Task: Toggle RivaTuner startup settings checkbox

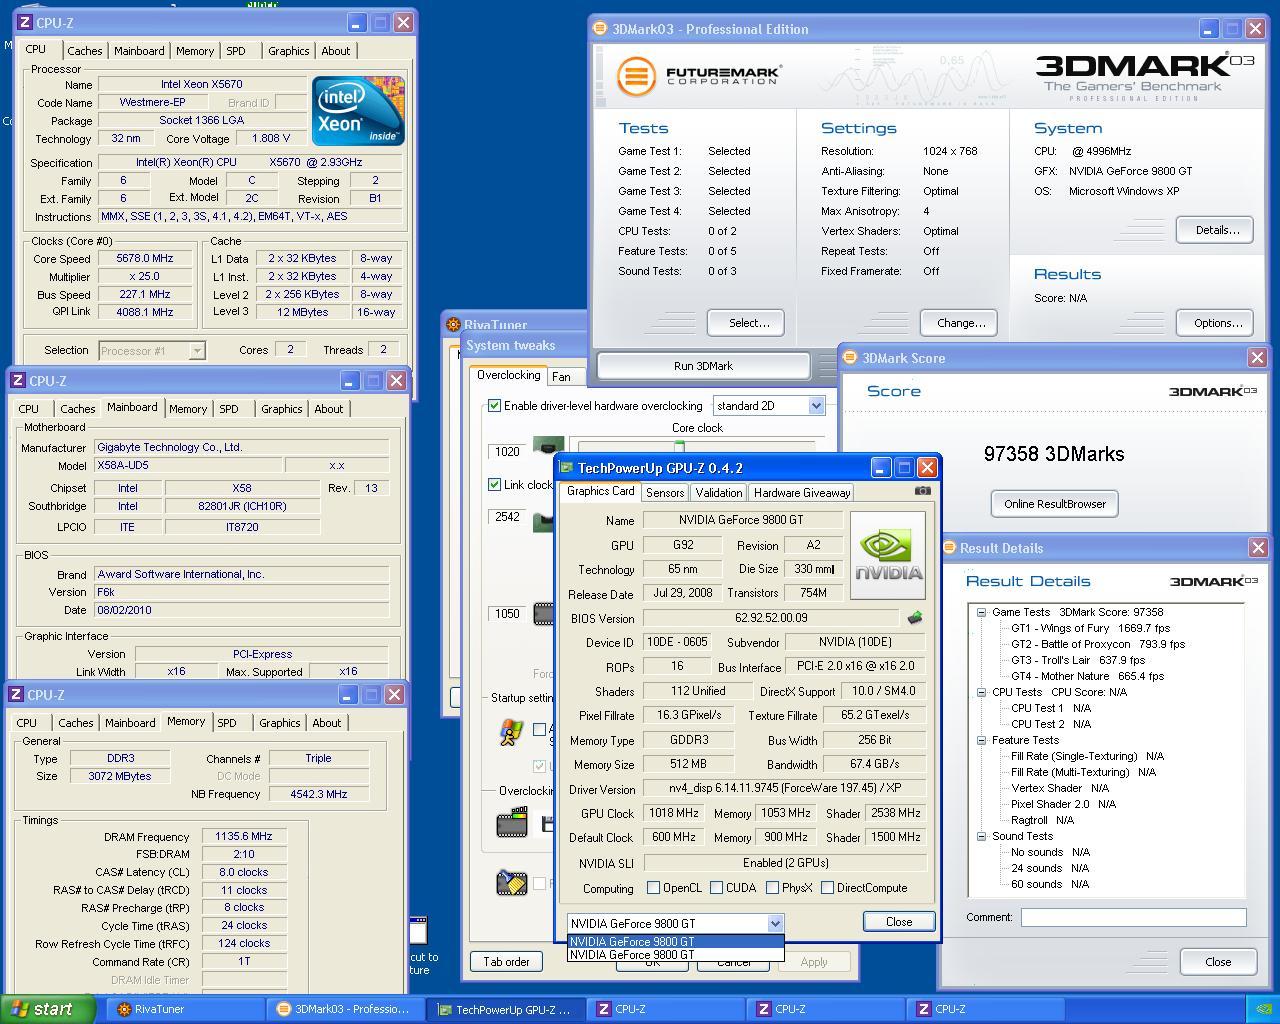Action: [x=540, y=729]
